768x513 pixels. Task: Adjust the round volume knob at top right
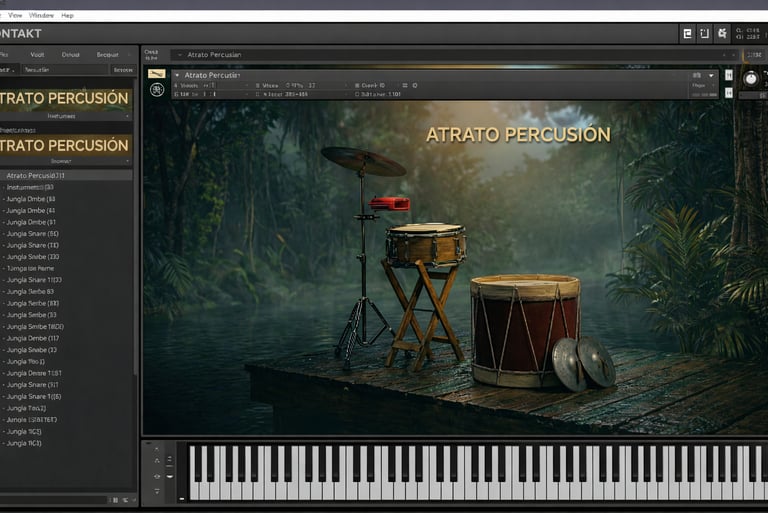[750, 78]
